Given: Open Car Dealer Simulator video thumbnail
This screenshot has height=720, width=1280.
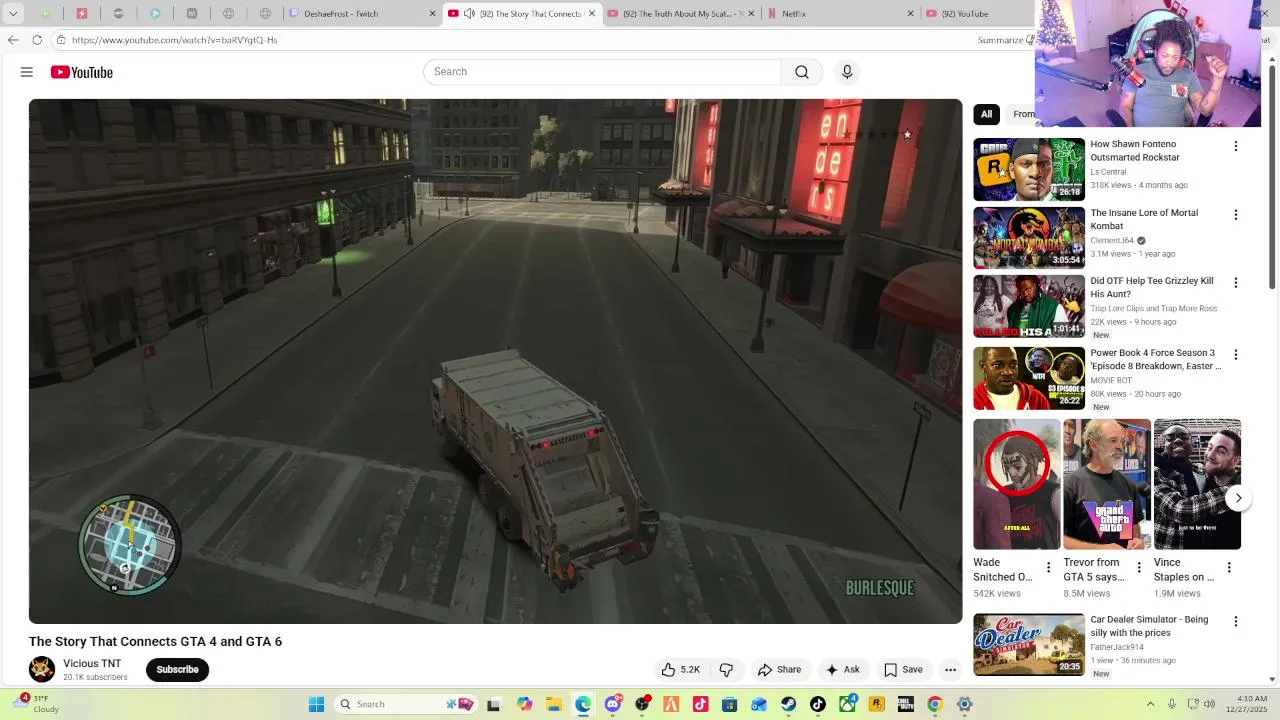Looking at the screenshot, I should (1029, 645).
